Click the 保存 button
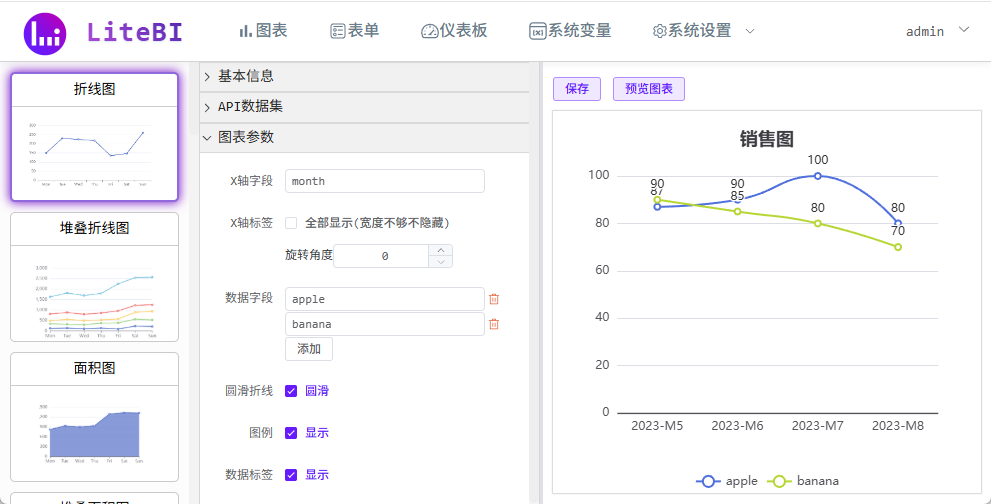The width and height of the screenshot is (991, 504). [x=577, y=89]
